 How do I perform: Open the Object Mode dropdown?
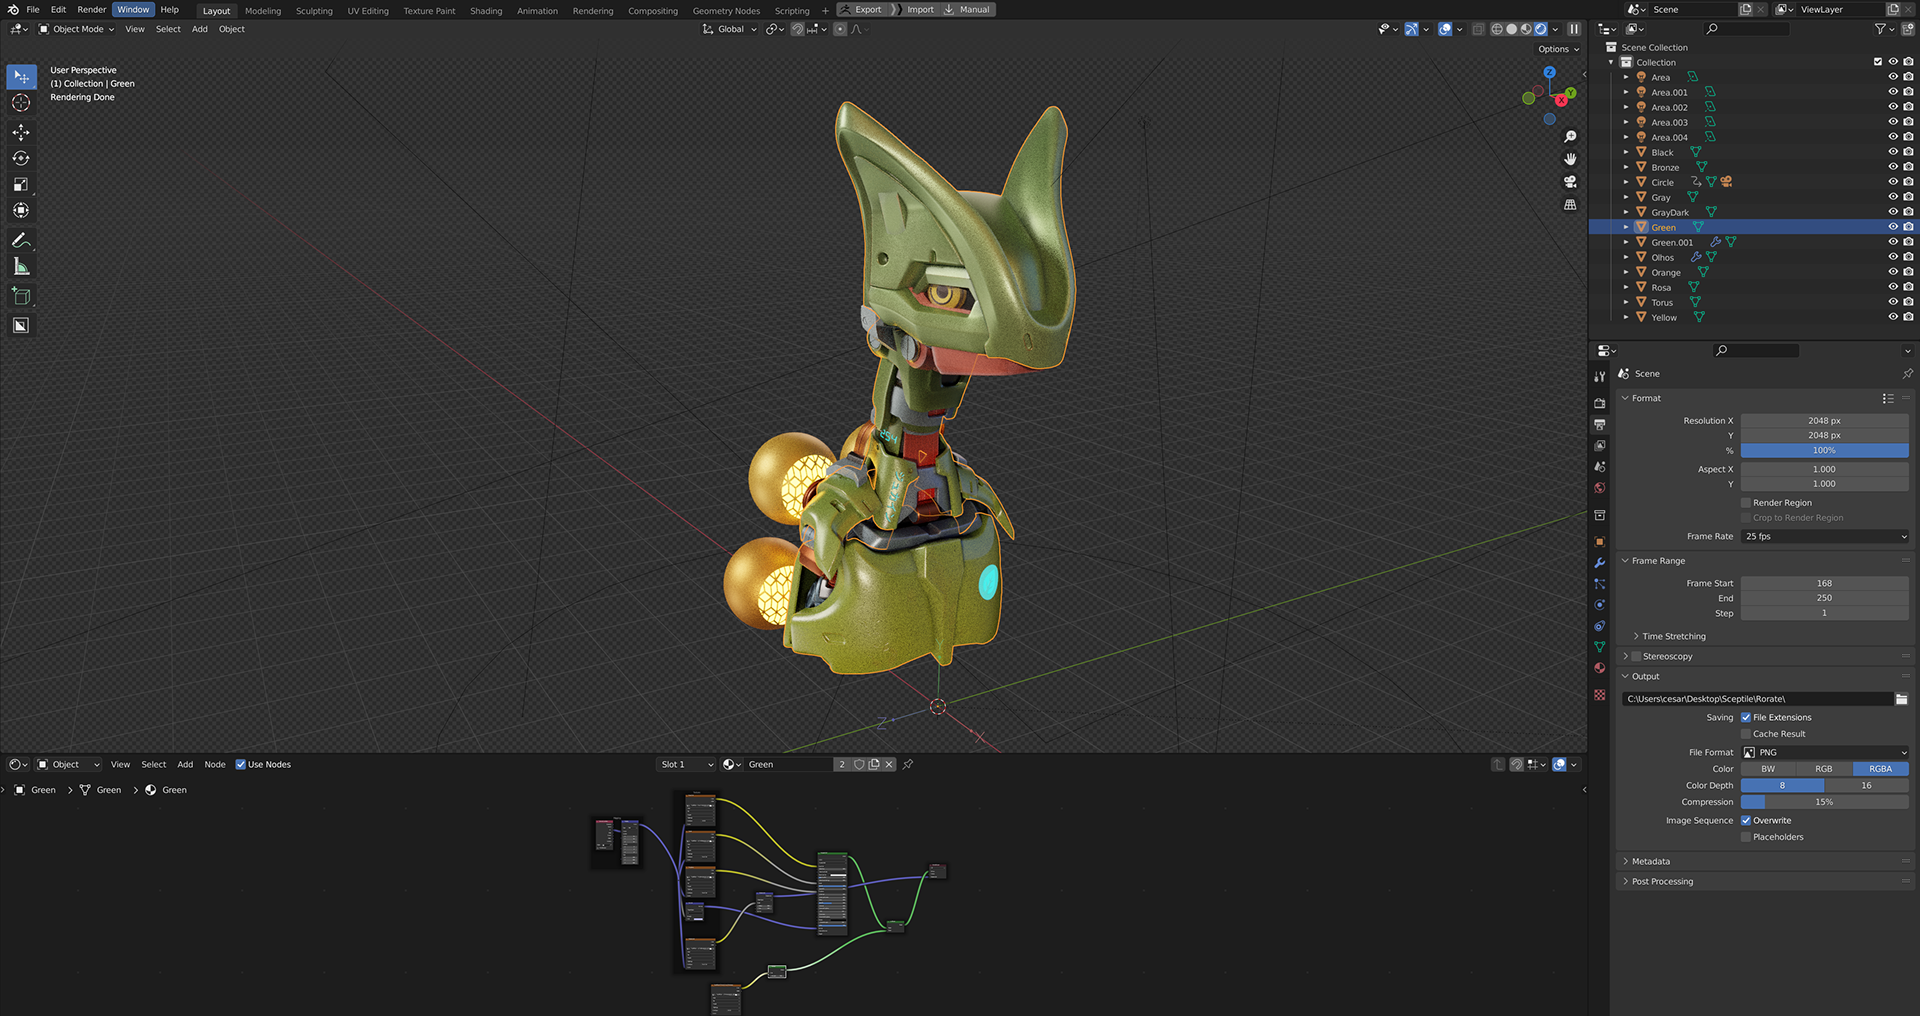(x=77, y=29)
